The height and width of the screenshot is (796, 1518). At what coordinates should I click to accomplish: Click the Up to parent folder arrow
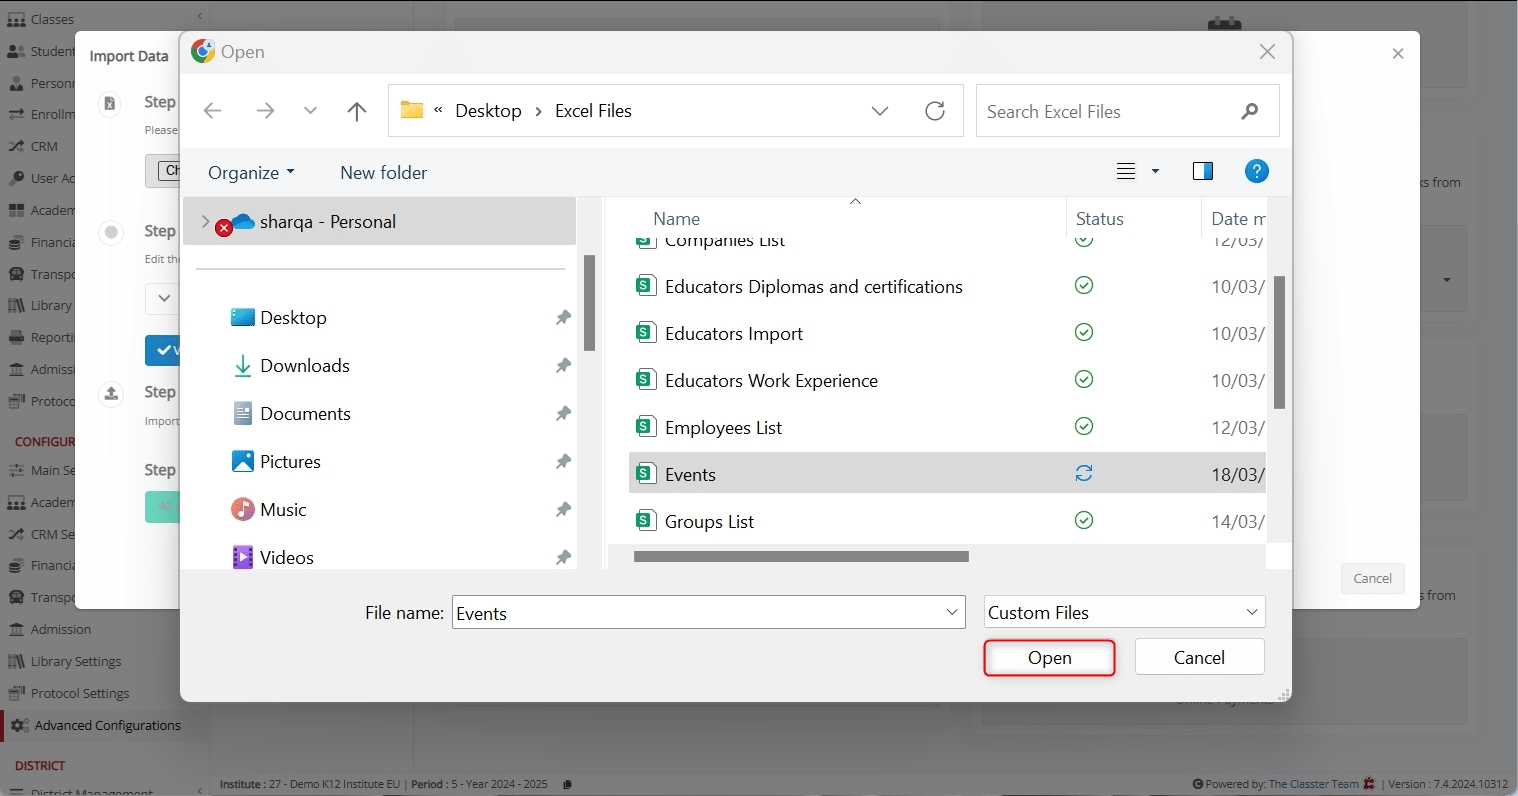click(357, 111)
